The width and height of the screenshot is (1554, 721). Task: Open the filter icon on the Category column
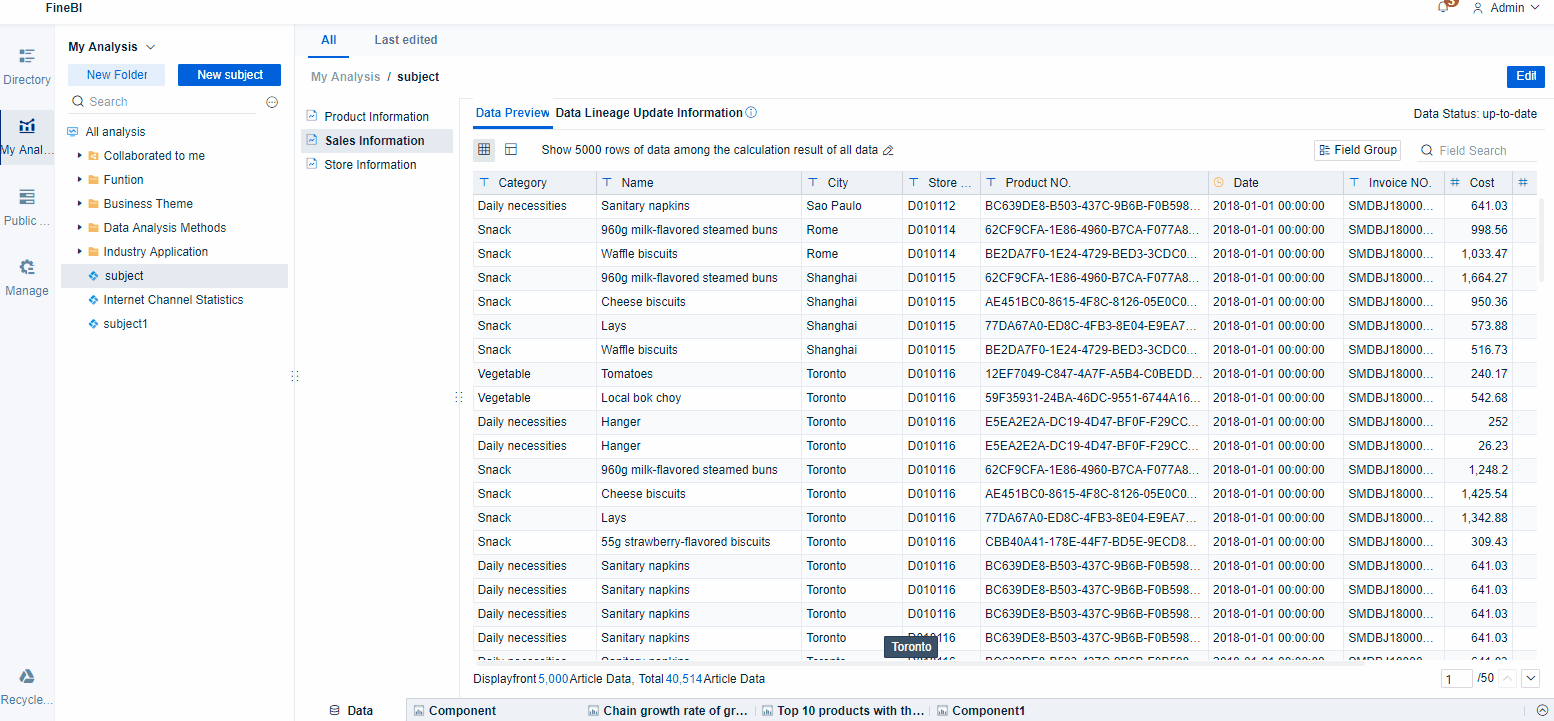coord(483,182)
